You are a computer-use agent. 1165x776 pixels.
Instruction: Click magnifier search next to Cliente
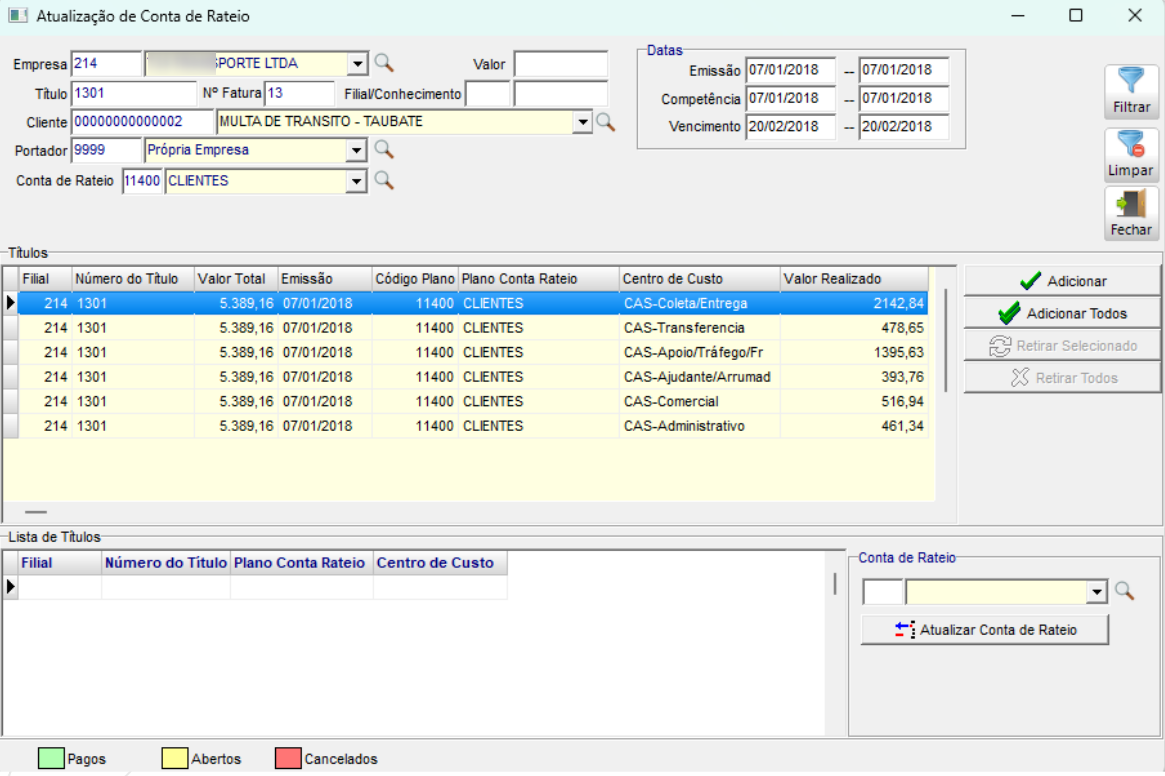(x=605, y=122)
